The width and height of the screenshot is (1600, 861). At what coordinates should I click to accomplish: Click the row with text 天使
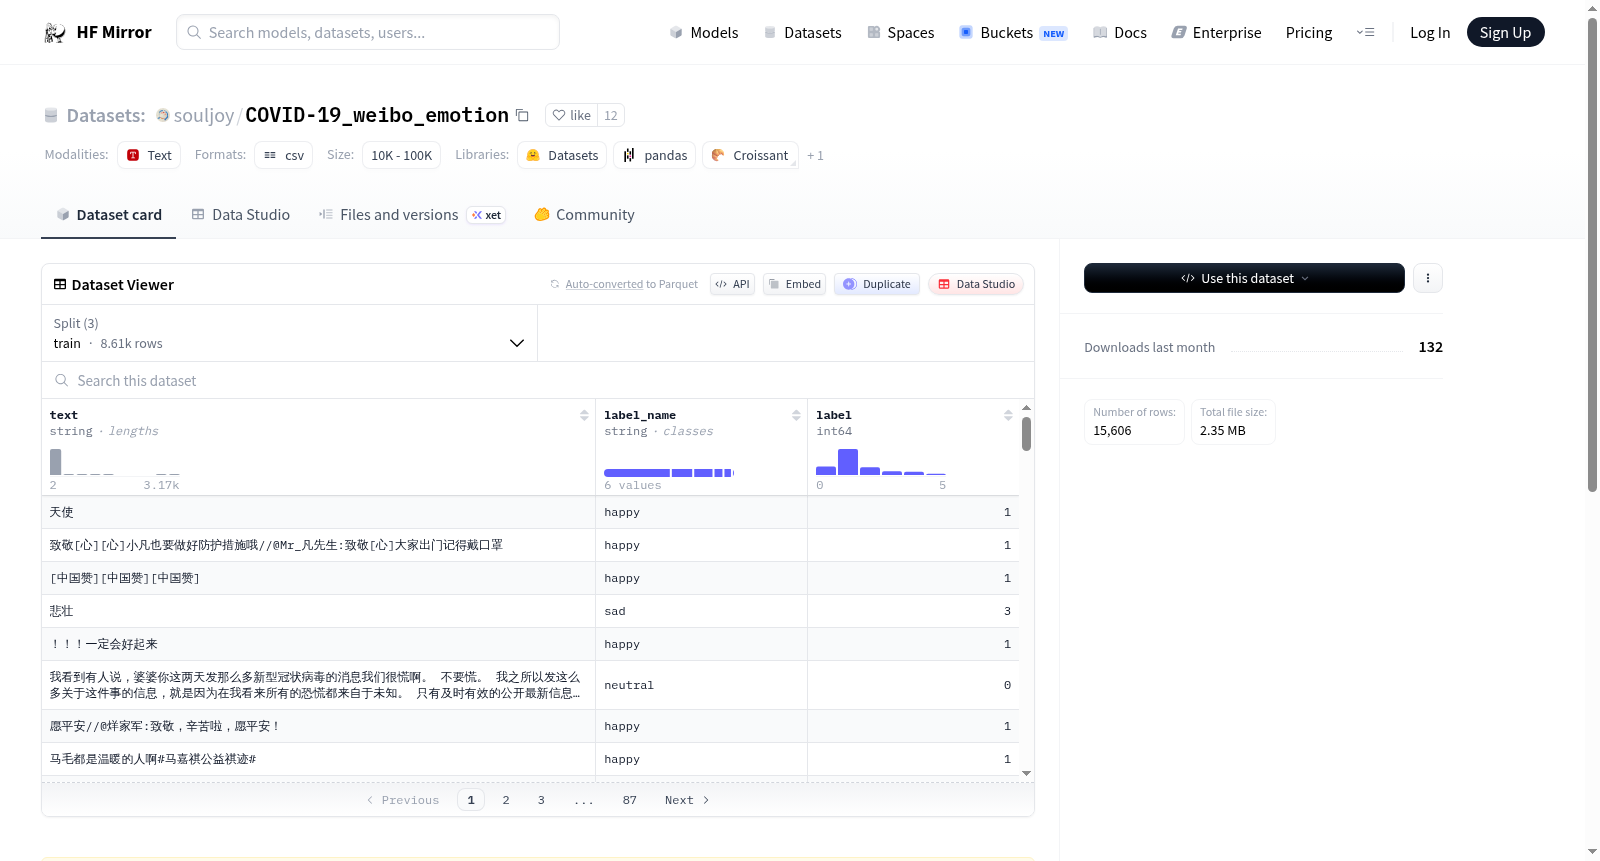pos(530,512)
